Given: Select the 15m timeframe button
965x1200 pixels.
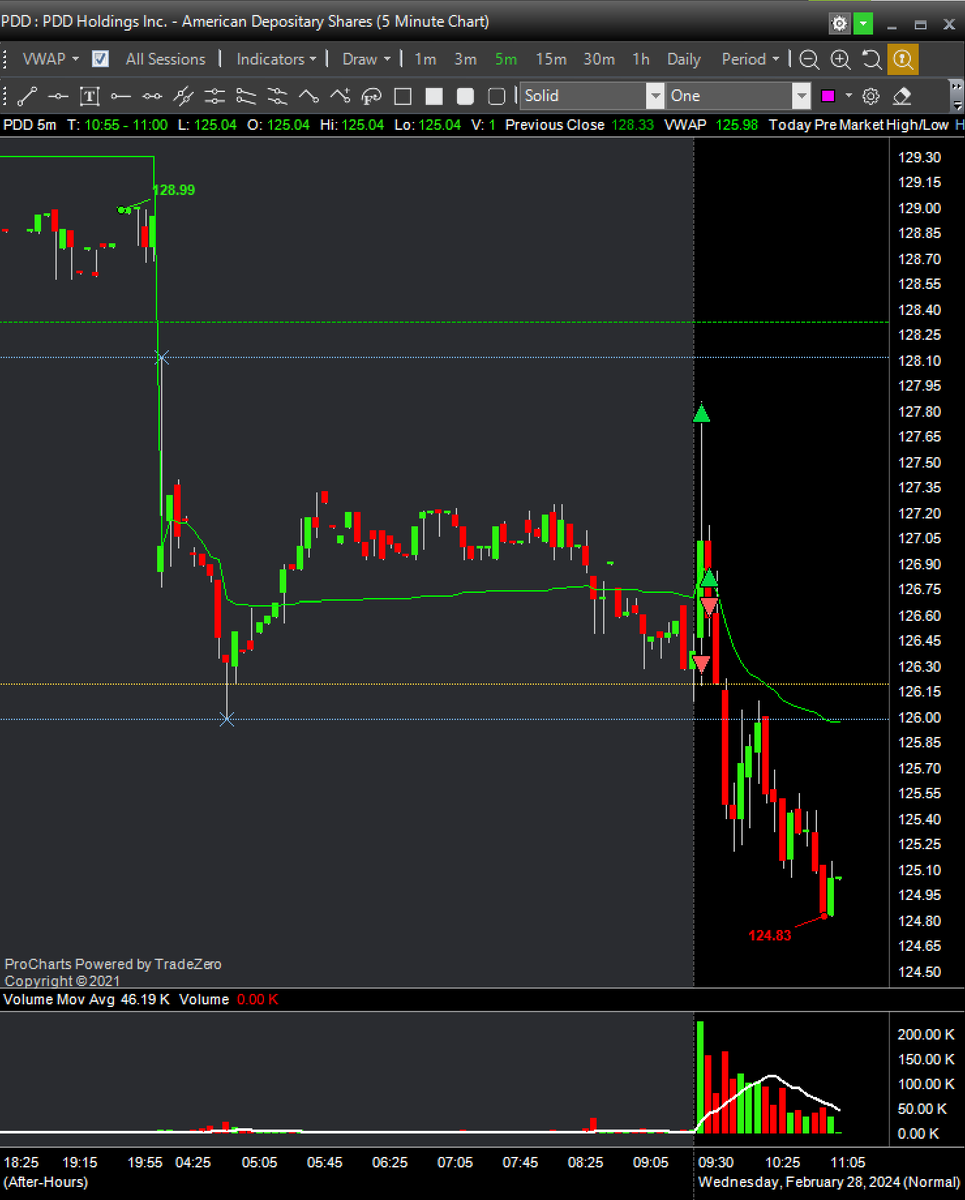Looking at the screenshot, I should click(x=551, y=59).
